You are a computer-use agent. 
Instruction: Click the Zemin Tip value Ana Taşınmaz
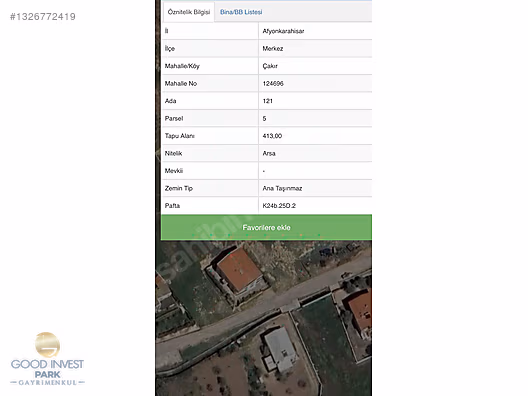282,188
